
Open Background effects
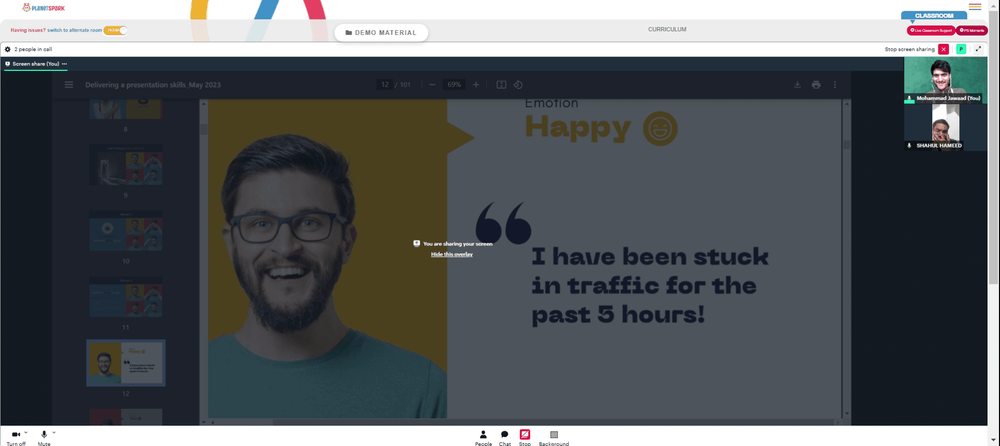pyautogui.click(x=554, y=438)
